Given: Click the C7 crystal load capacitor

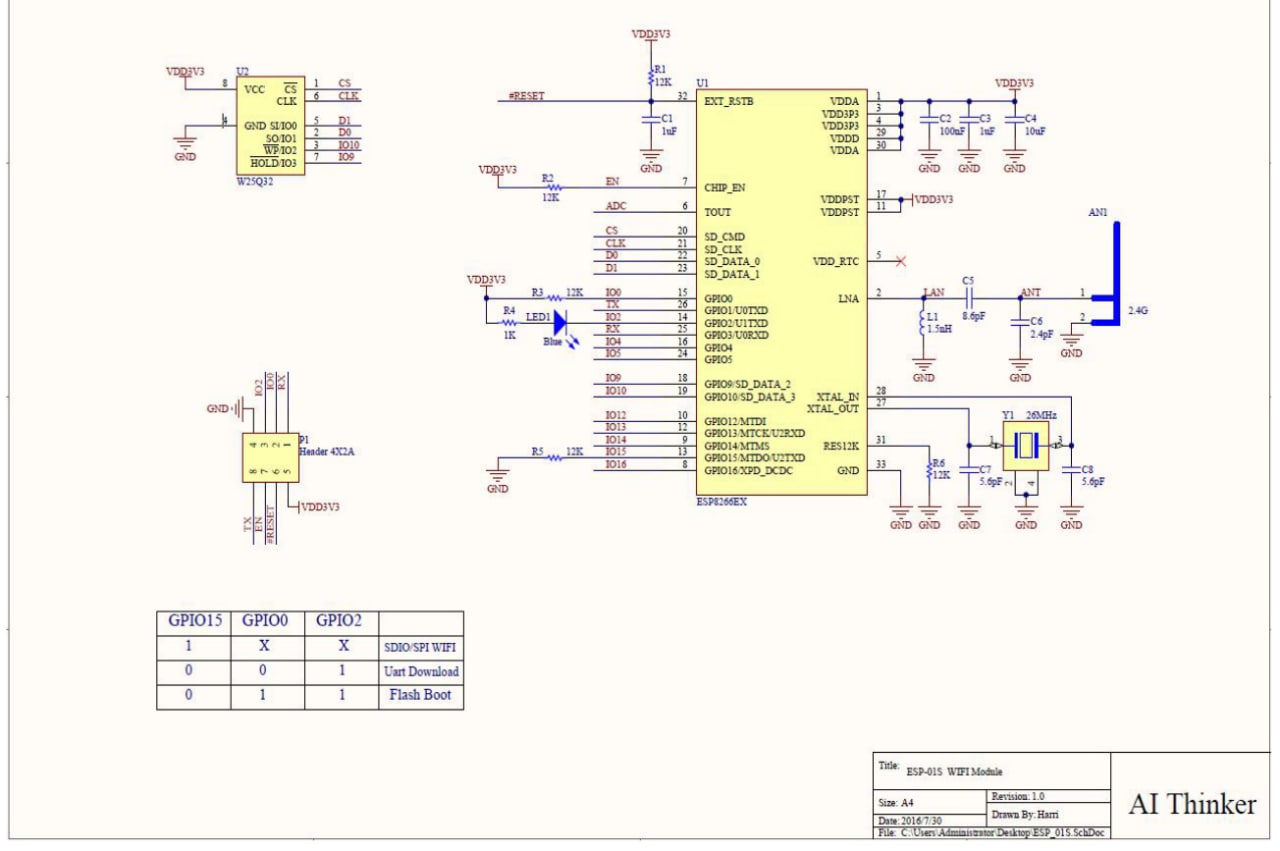Looking at the screenshot, I should (x=968, y=469).
